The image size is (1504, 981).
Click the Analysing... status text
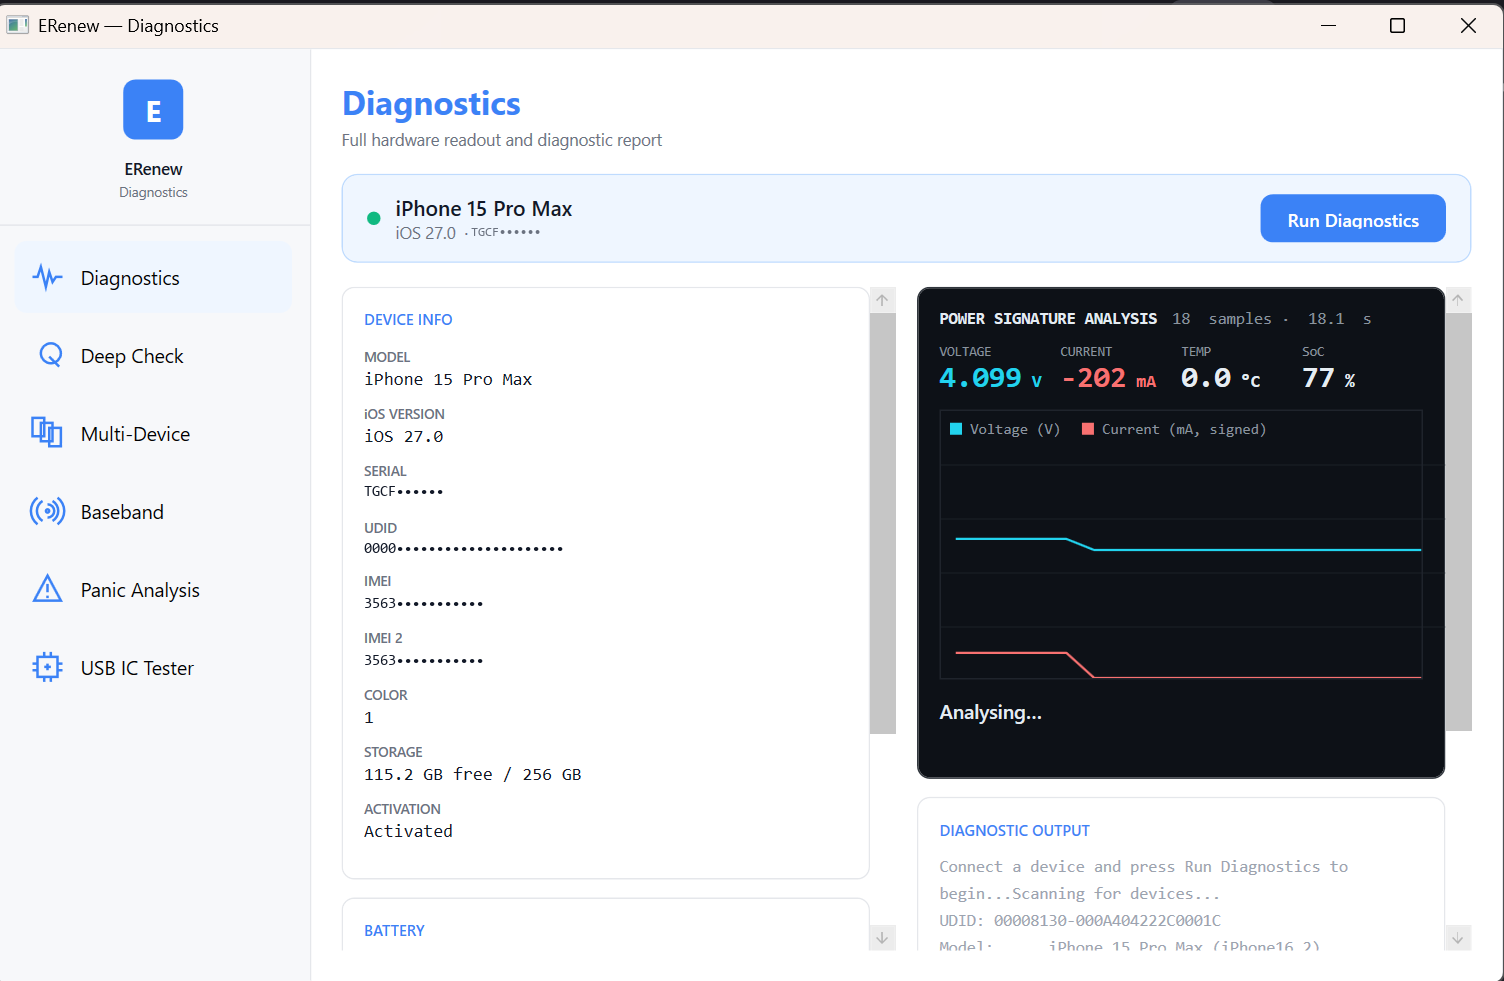point(990,712)
